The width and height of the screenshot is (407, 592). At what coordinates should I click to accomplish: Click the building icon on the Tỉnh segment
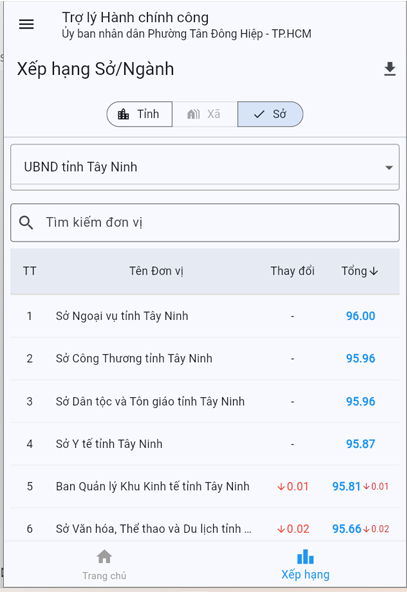click(x=123, y=114)
